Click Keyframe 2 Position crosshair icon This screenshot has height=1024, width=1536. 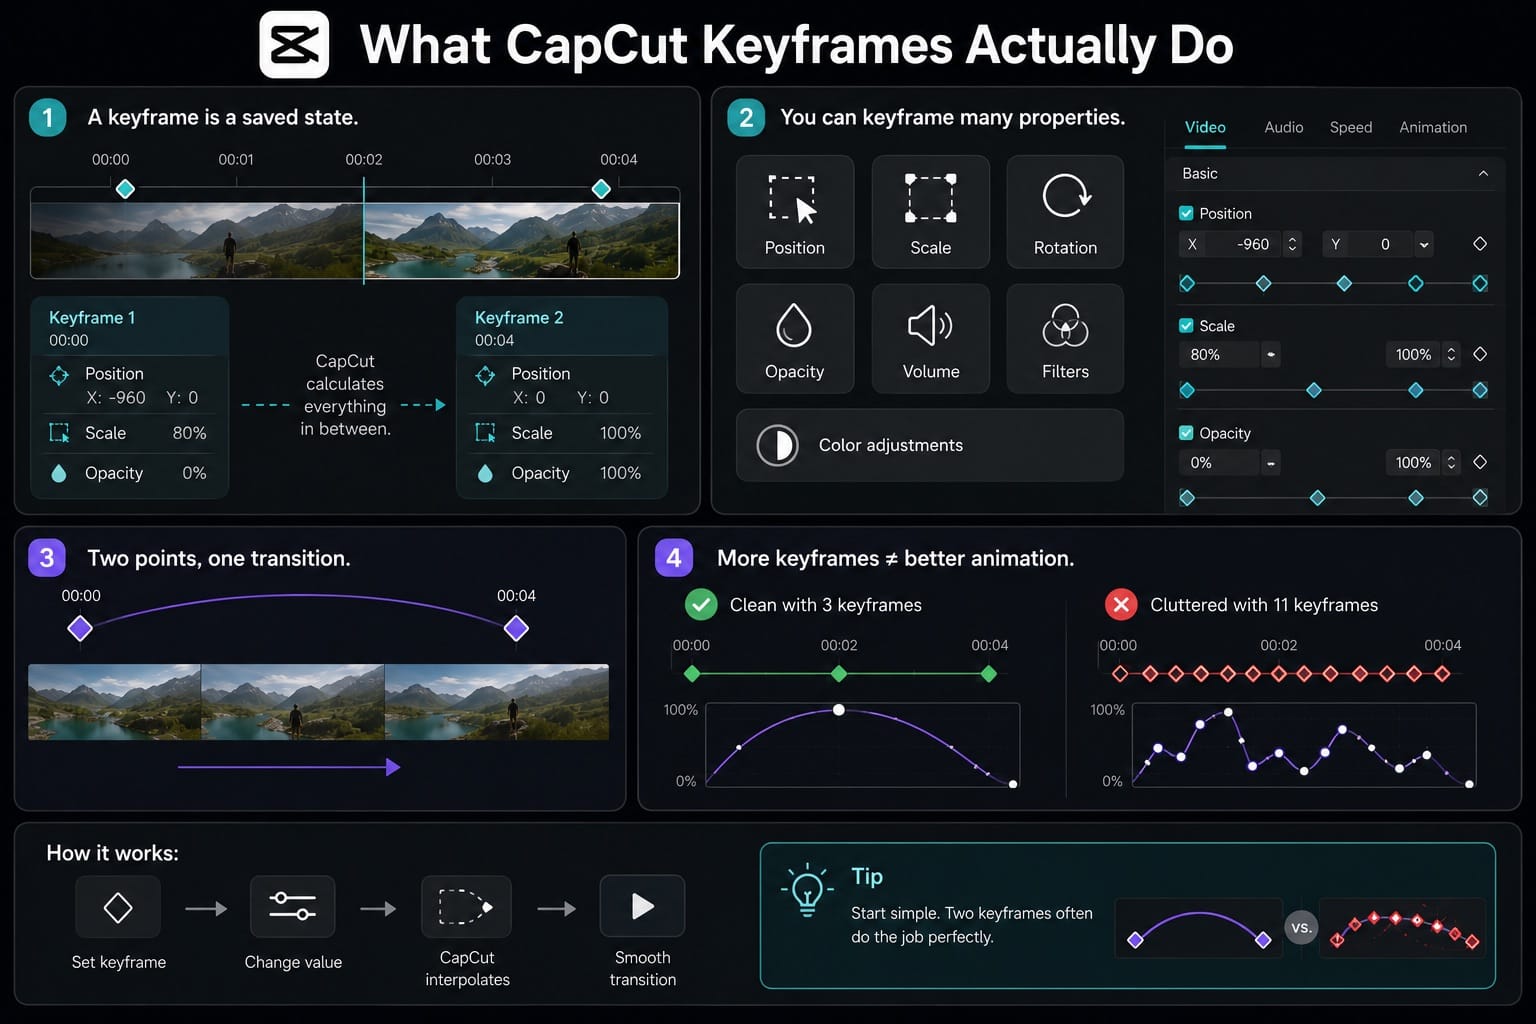[x=485, y=375]
